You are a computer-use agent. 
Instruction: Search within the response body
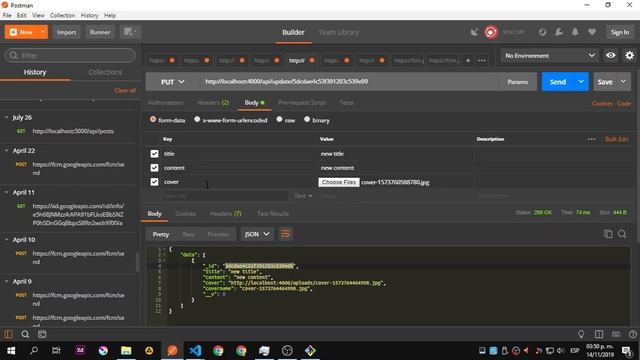click(x=622, y=234)
